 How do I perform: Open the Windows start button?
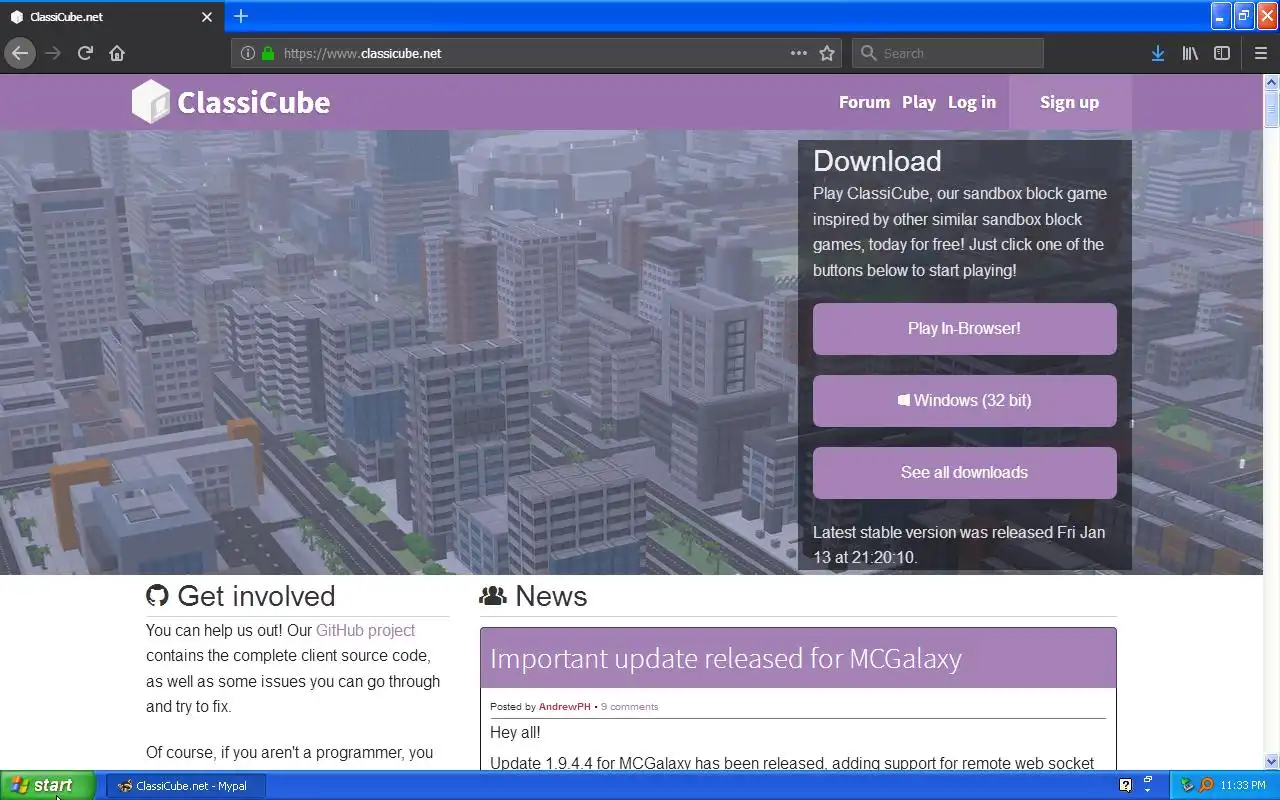(48, 785)
